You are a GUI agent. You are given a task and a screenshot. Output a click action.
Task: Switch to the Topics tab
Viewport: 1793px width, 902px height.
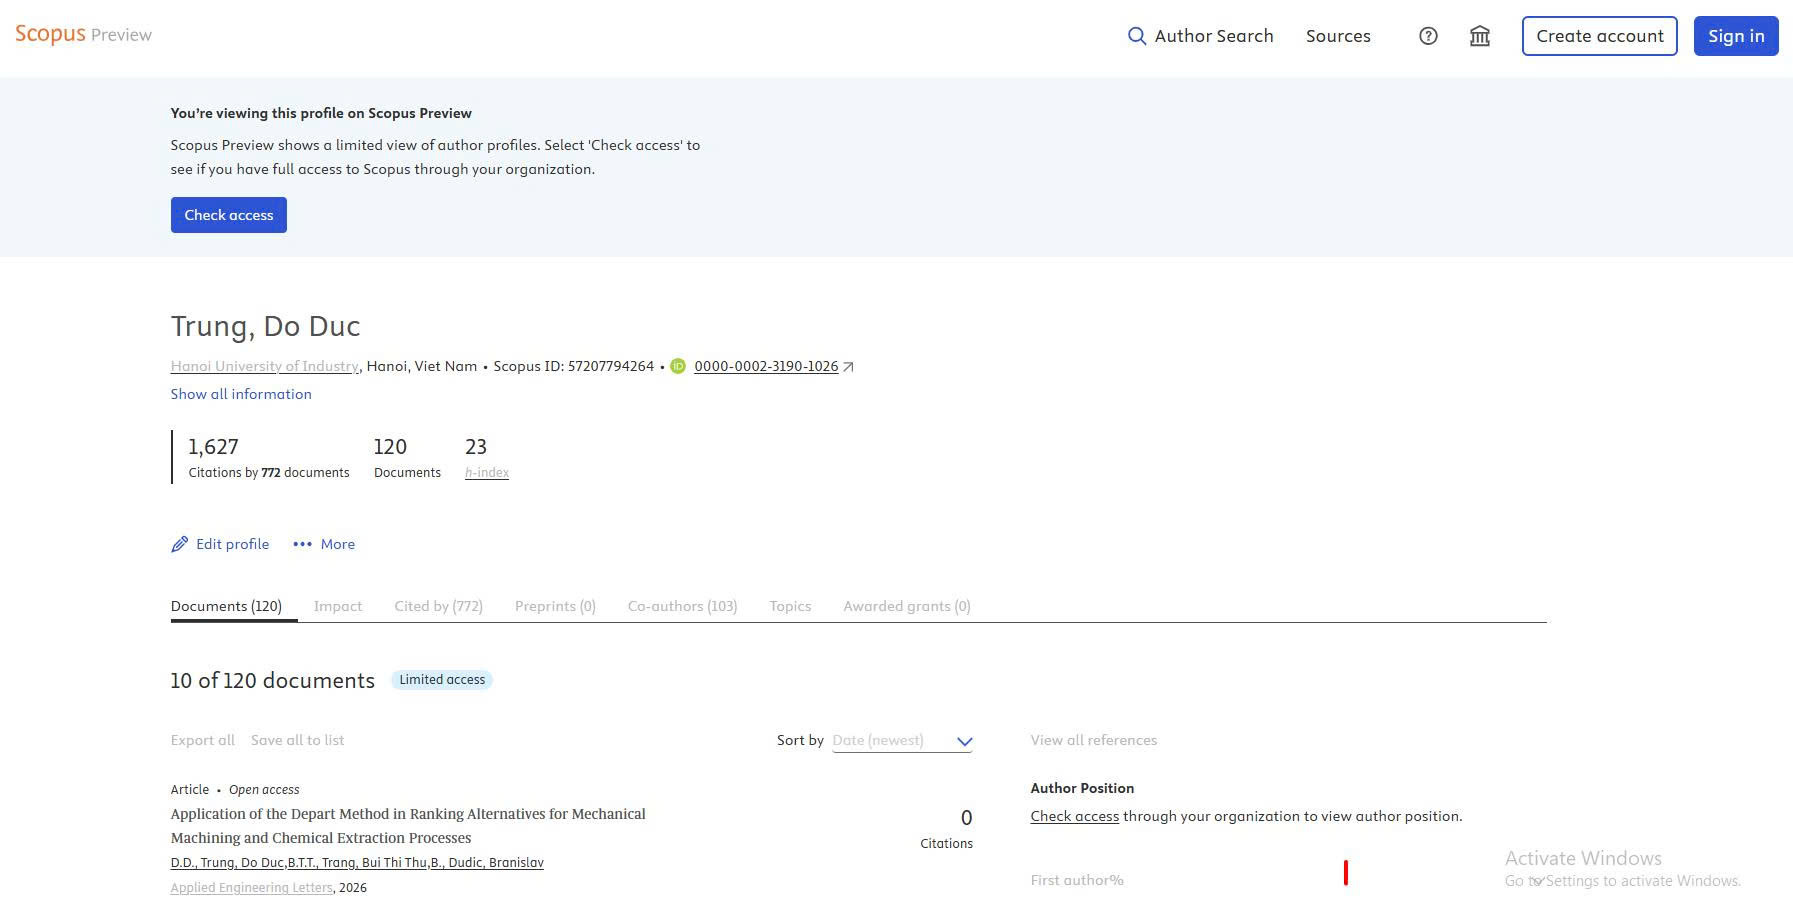(790, 606)
